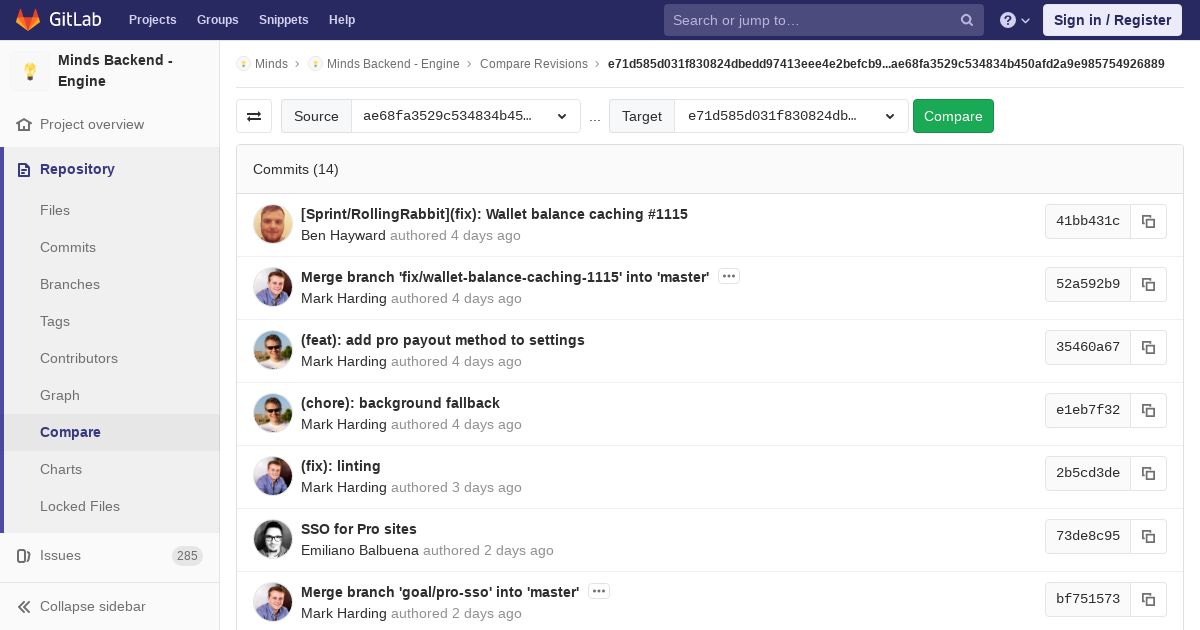Click avatar on background fallback commit

pos(273,413)
